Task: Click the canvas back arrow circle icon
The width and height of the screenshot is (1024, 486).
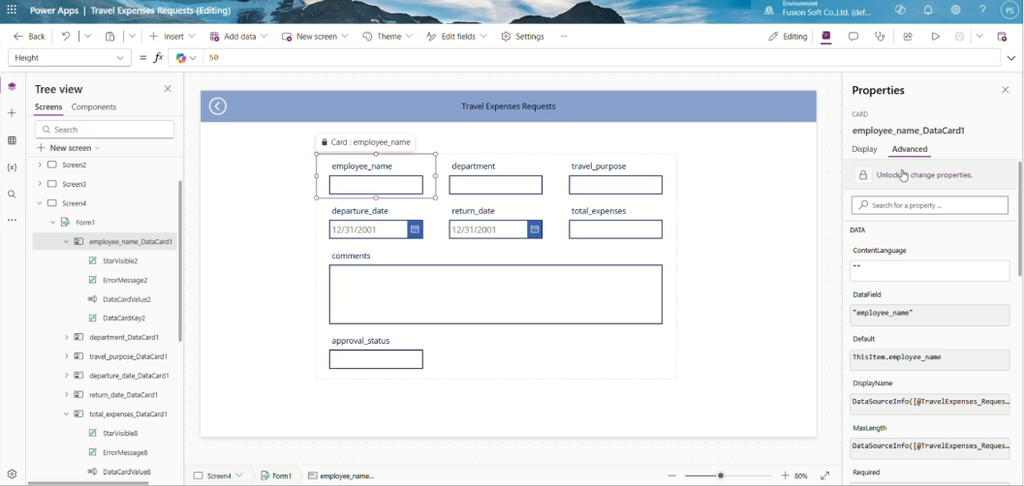Action: pos(217,106)
